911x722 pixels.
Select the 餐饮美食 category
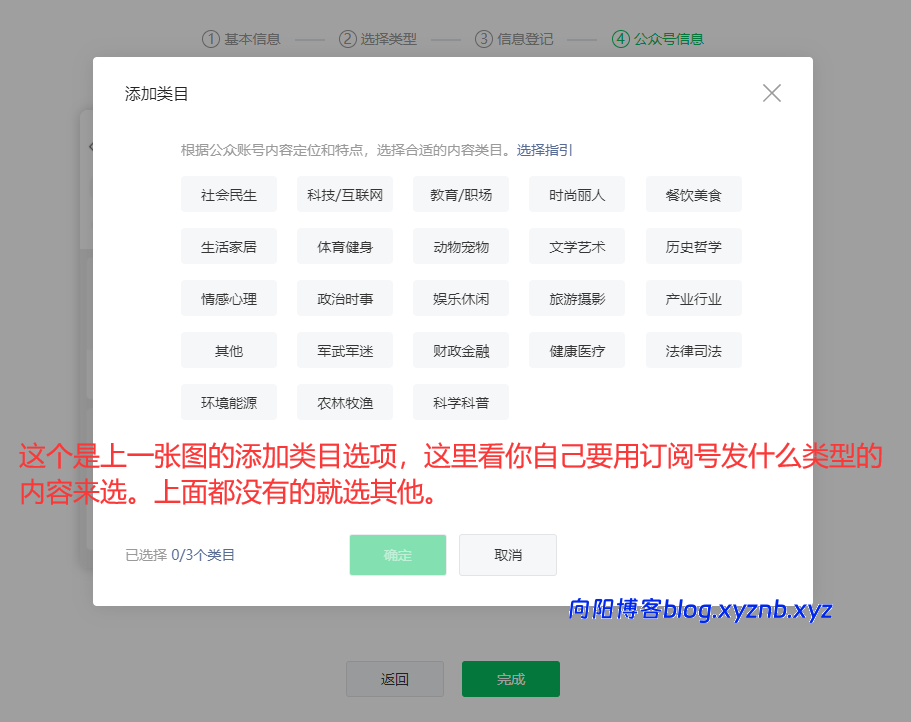coord(693,194)
